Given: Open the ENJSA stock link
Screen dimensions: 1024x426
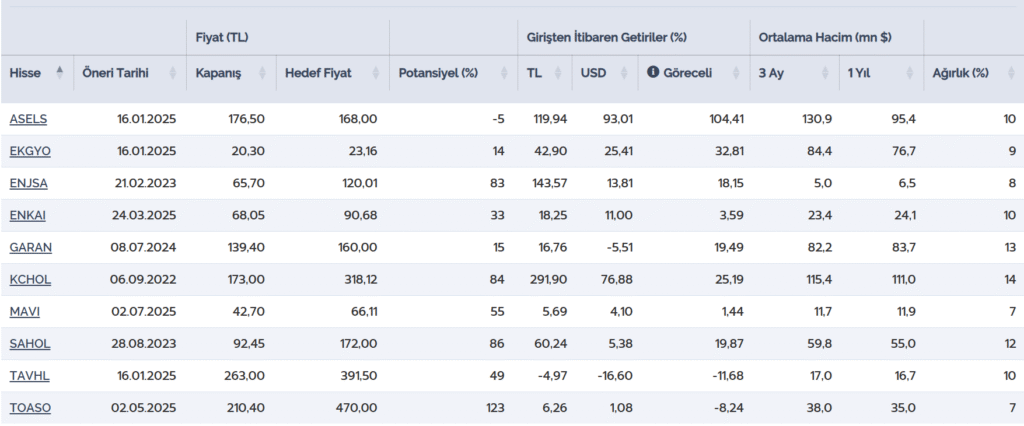Looking at the screenshot, I should (x=29, y=184).
